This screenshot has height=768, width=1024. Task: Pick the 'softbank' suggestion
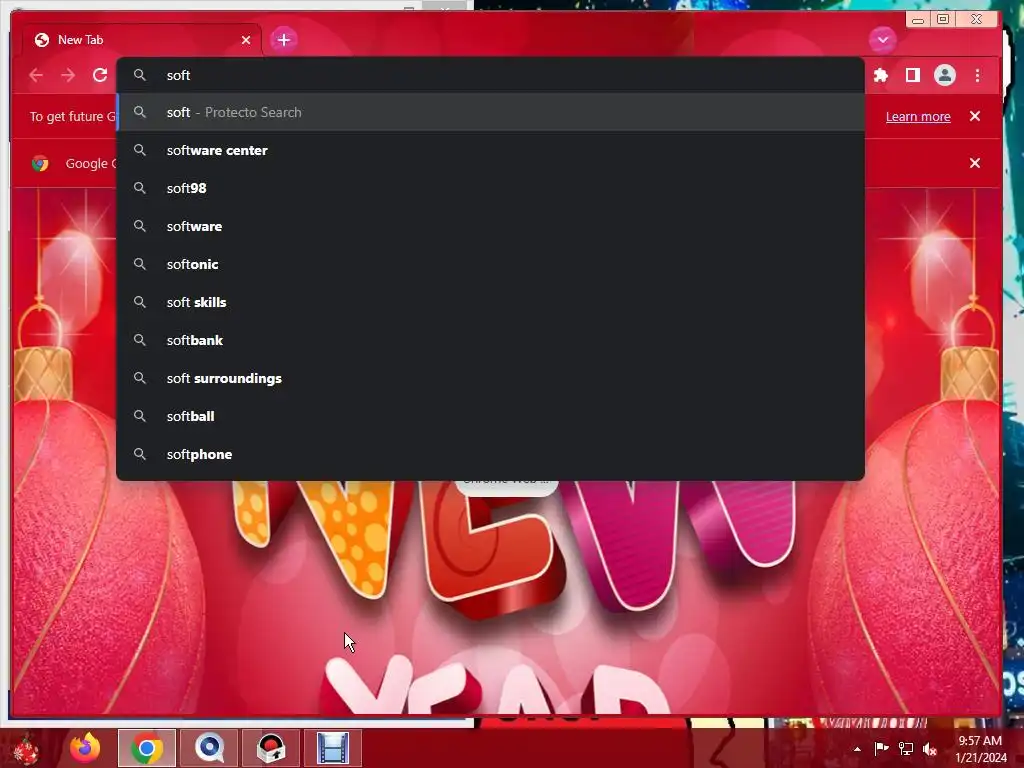tap(490, 340)
